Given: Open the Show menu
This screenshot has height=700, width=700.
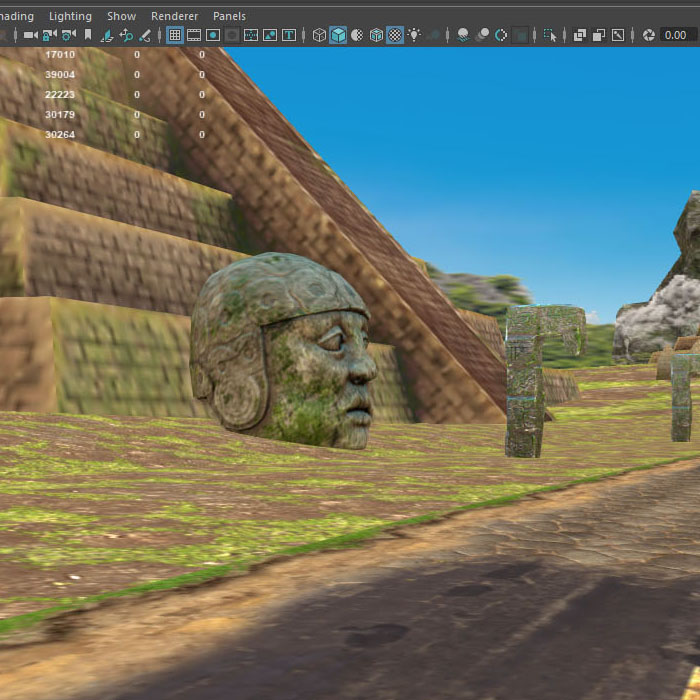Looking at the screenshot, I should (x=121, y=16).
